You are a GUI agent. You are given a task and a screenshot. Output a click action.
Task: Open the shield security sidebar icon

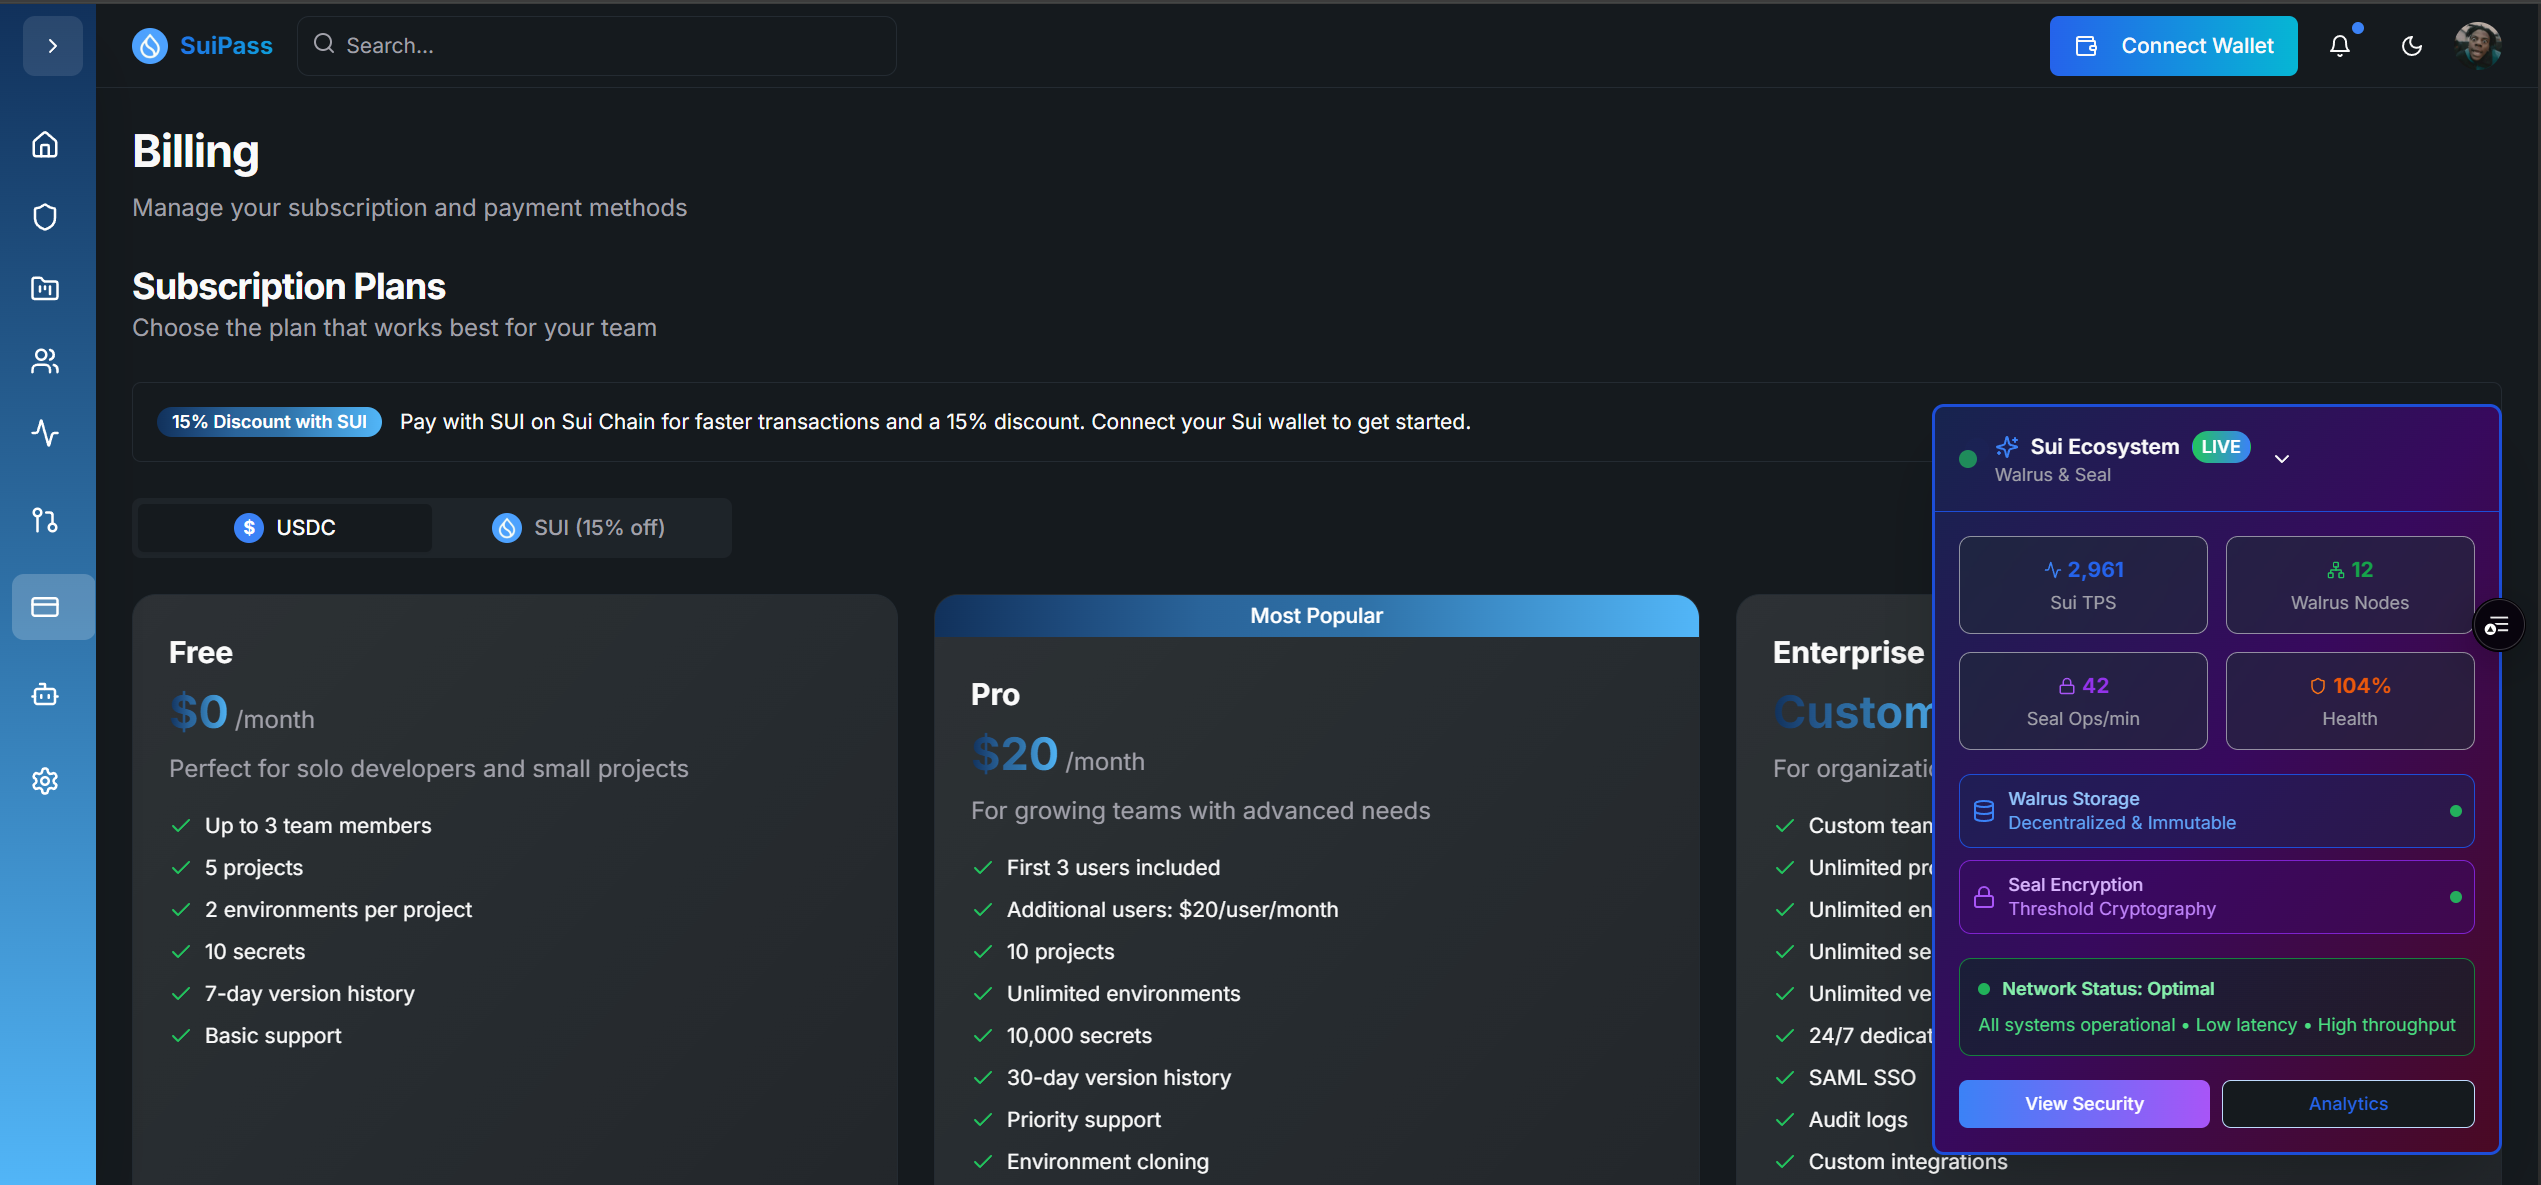pyautogui.click(x=45, y=217)
